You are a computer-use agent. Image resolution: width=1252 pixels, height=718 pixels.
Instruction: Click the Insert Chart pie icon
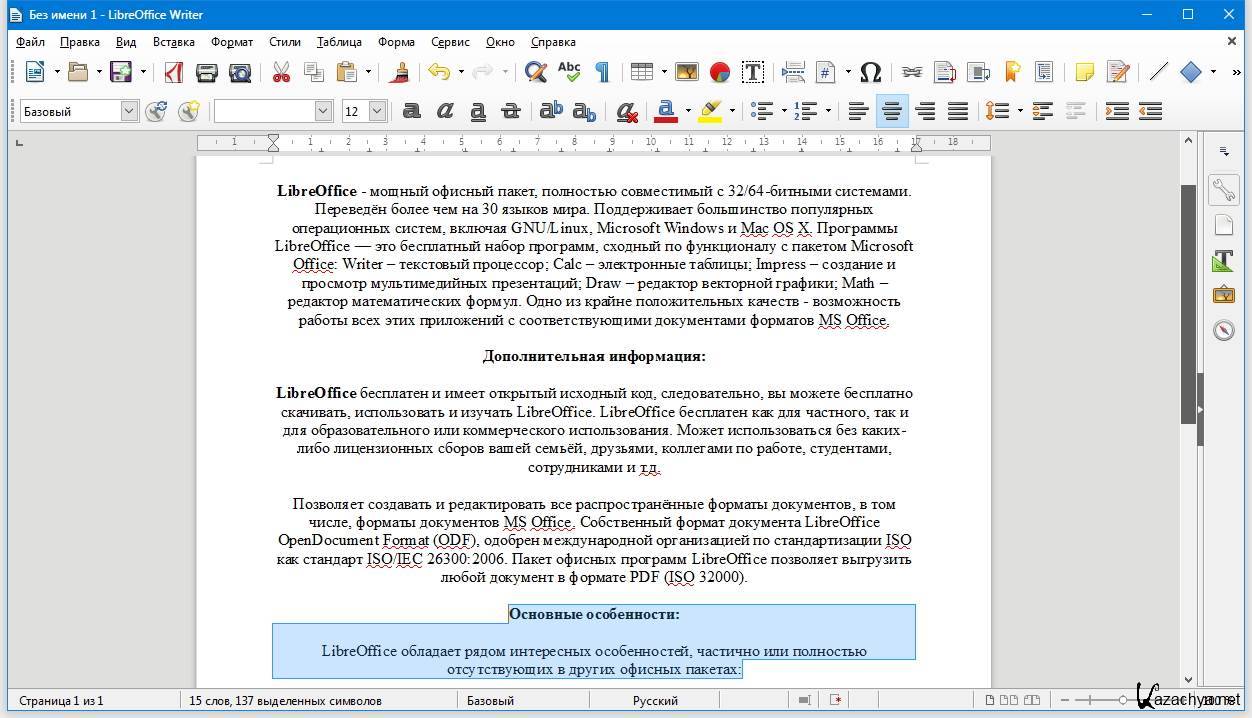tap(719, 72)
